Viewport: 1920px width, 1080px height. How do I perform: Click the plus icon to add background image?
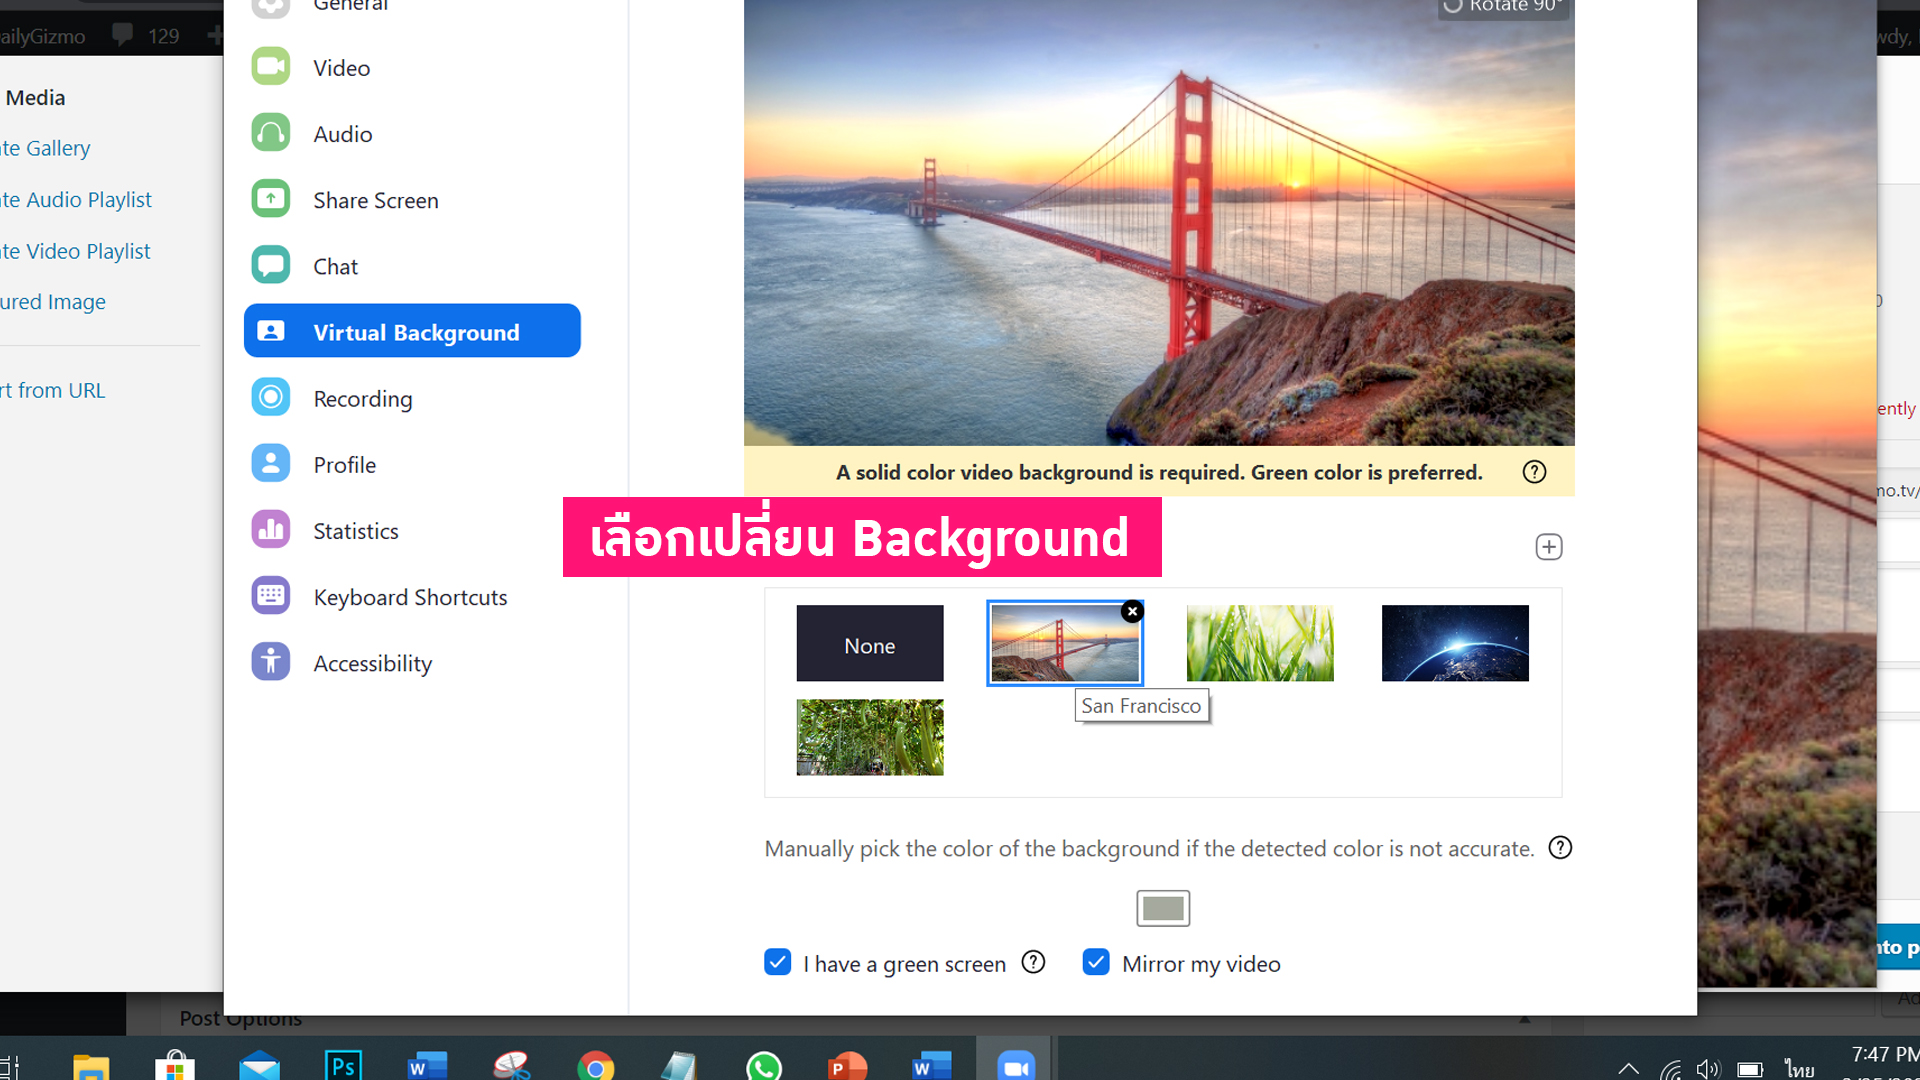pos(1548,547)
